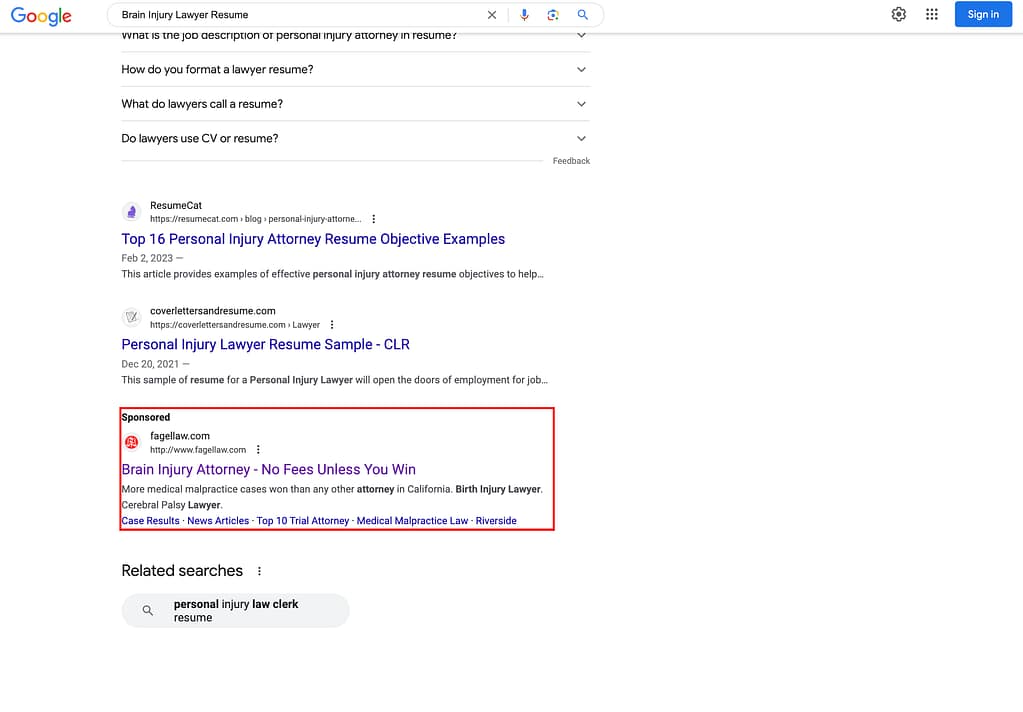1023x712 pixels.
Task: Clear the search box with X icon
Action: pos(492,15)
